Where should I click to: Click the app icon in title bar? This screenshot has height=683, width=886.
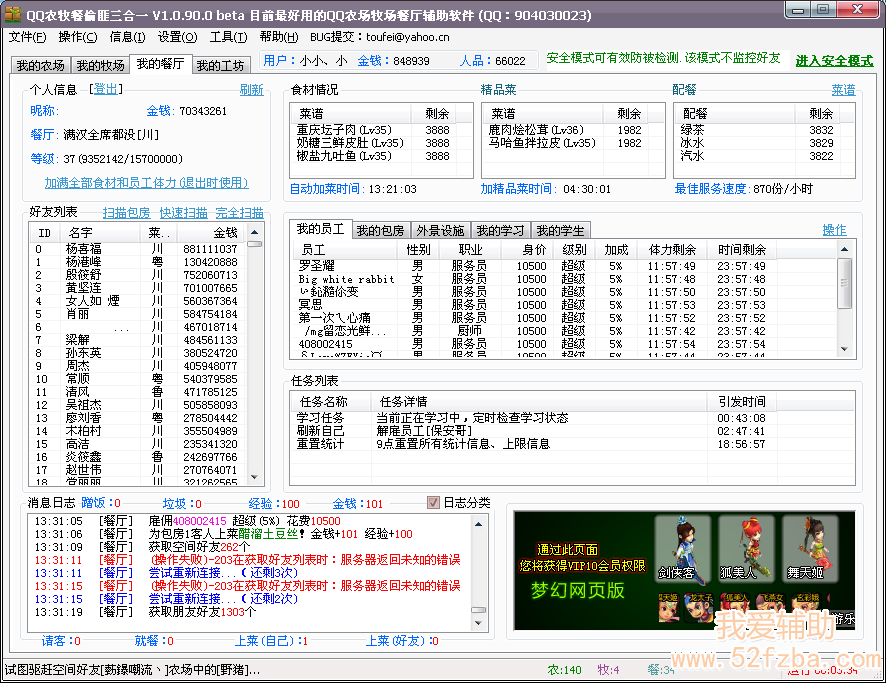13,14
